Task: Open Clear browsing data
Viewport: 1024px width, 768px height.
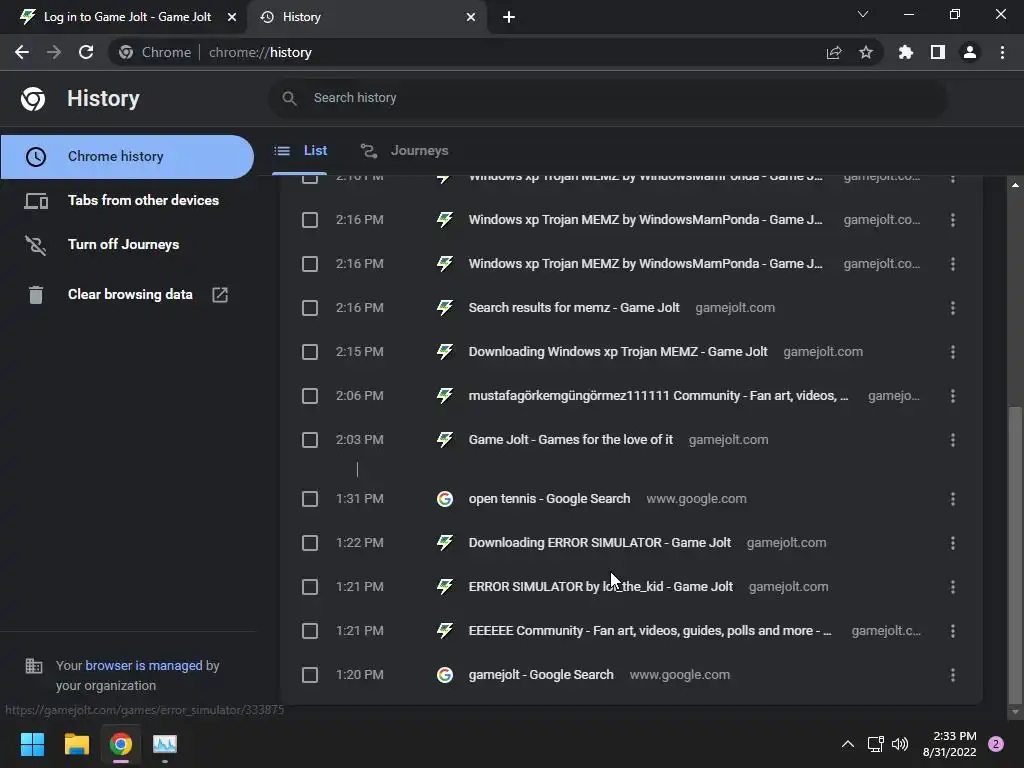Action: coord(127,295)
